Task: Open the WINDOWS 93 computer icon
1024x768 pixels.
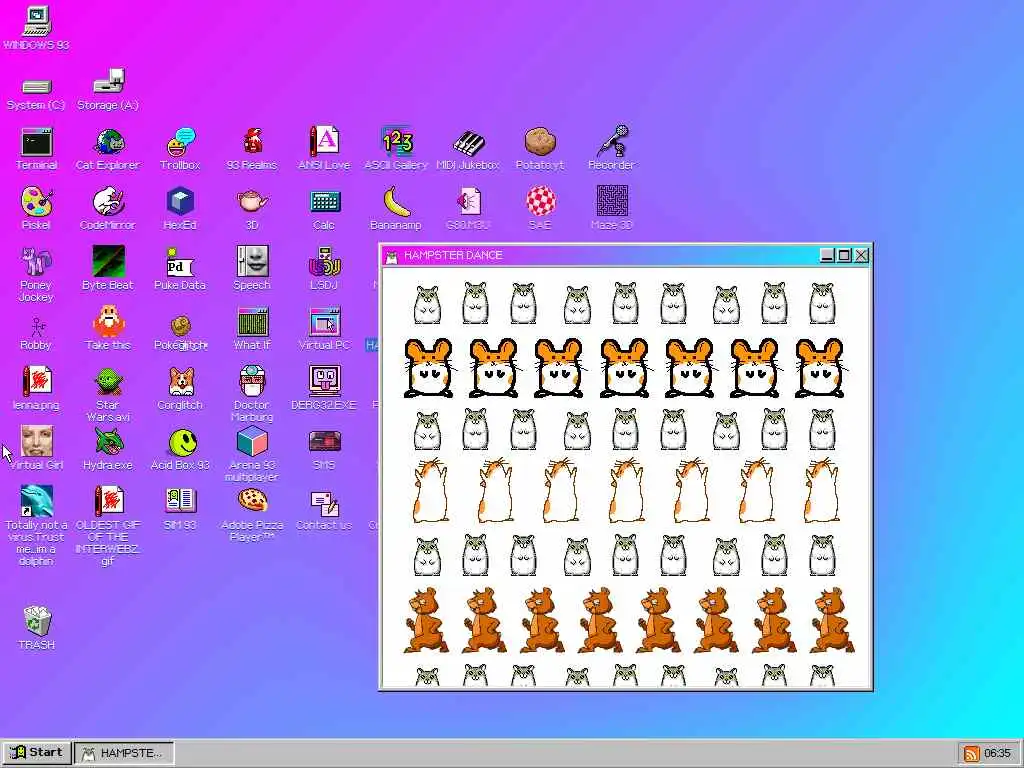Action: pos(37,22)
